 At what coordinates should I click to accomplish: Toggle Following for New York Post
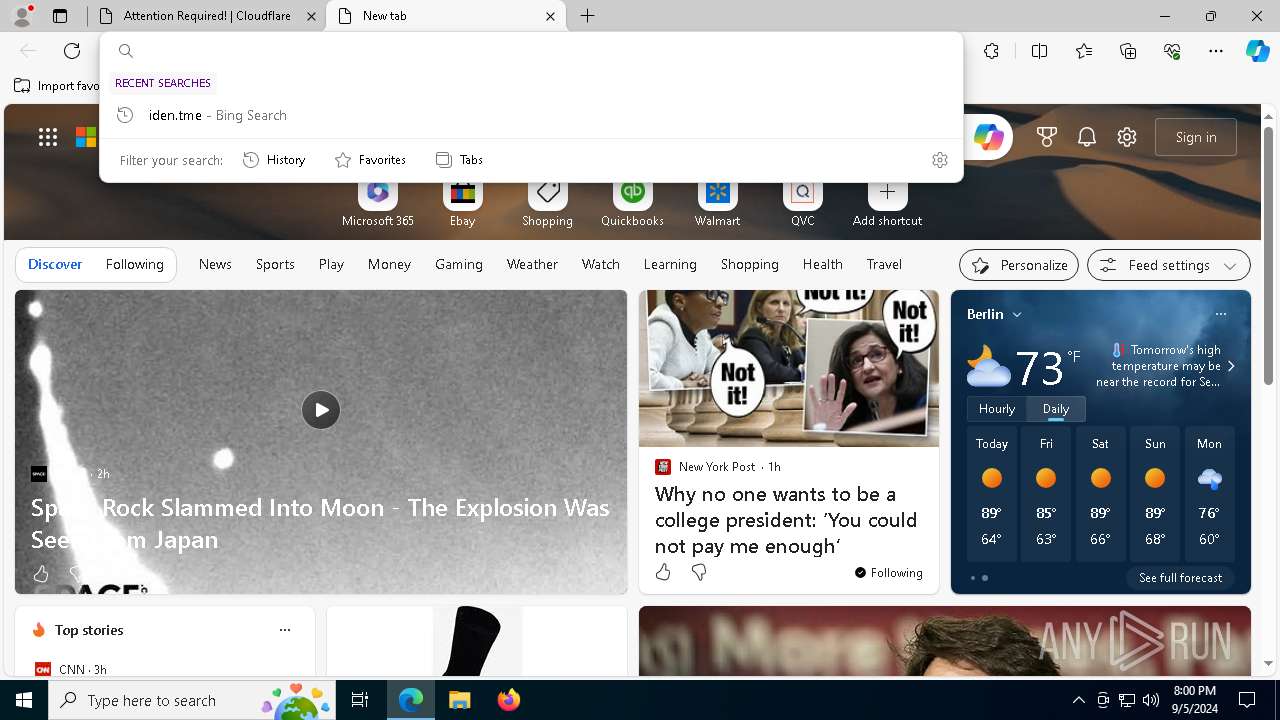pyautogui.click(x=888, y=573)
